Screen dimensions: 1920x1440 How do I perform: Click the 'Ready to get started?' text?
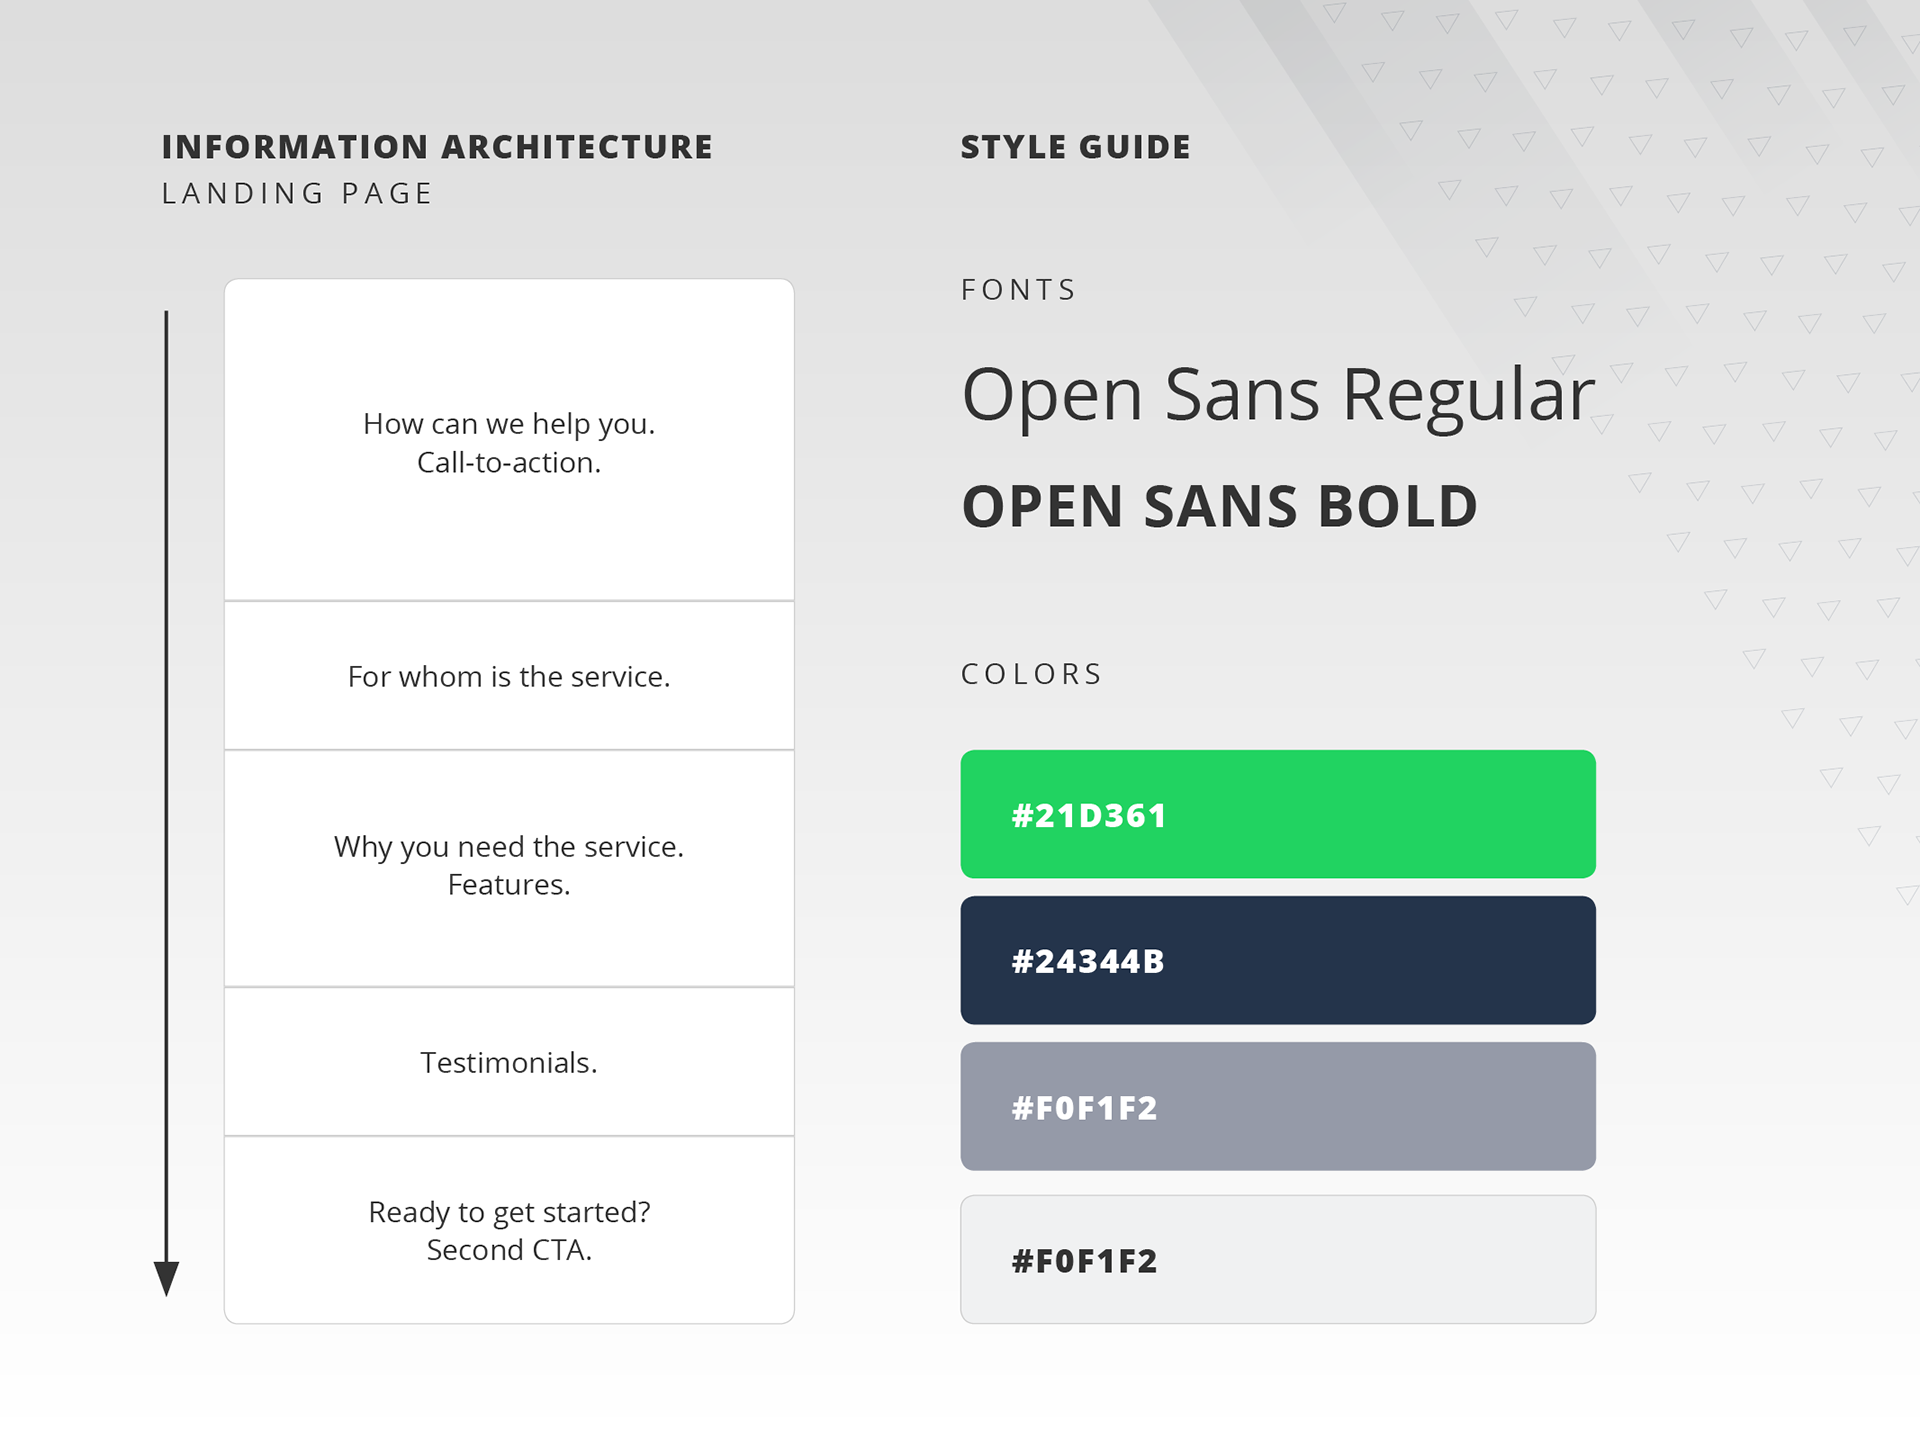(509, 1212)
